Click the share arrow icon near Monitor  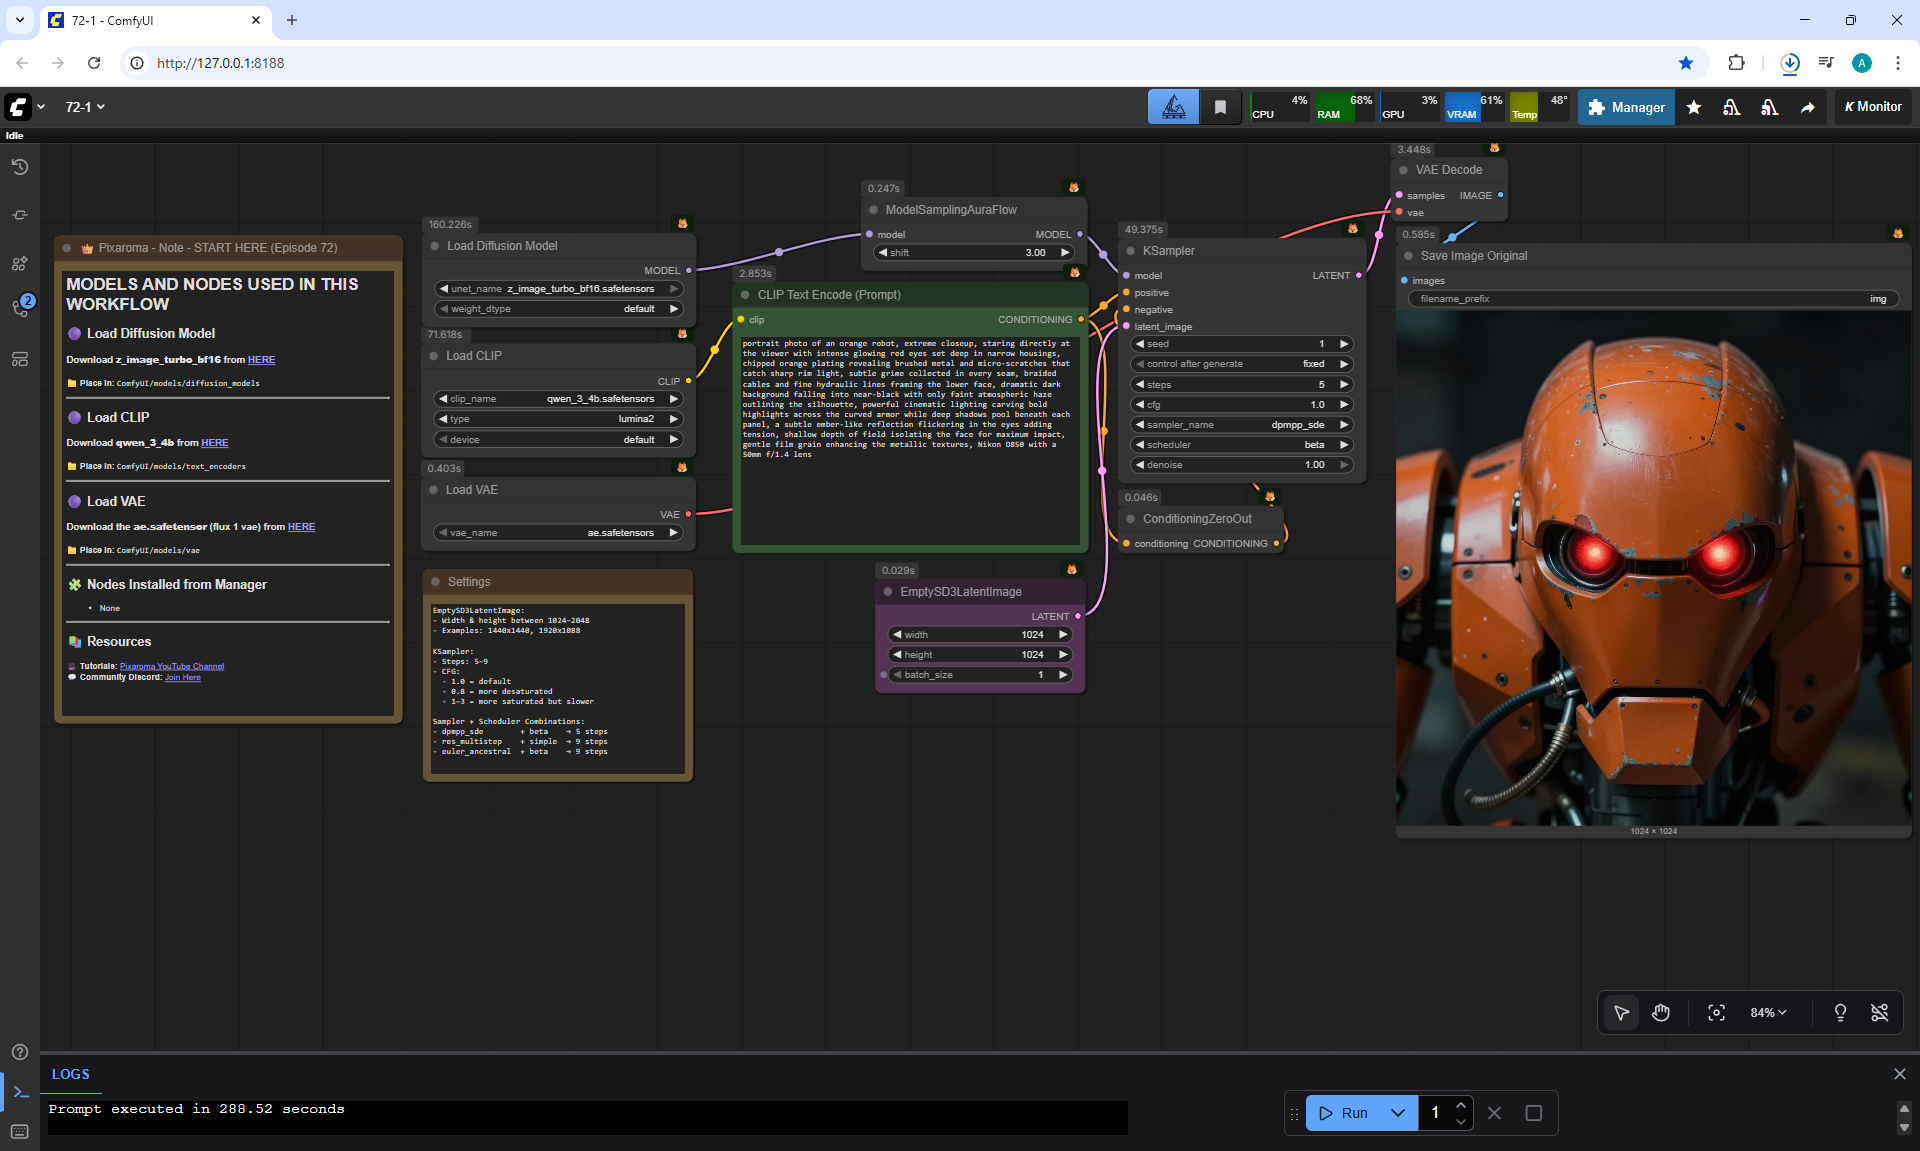1808,107
